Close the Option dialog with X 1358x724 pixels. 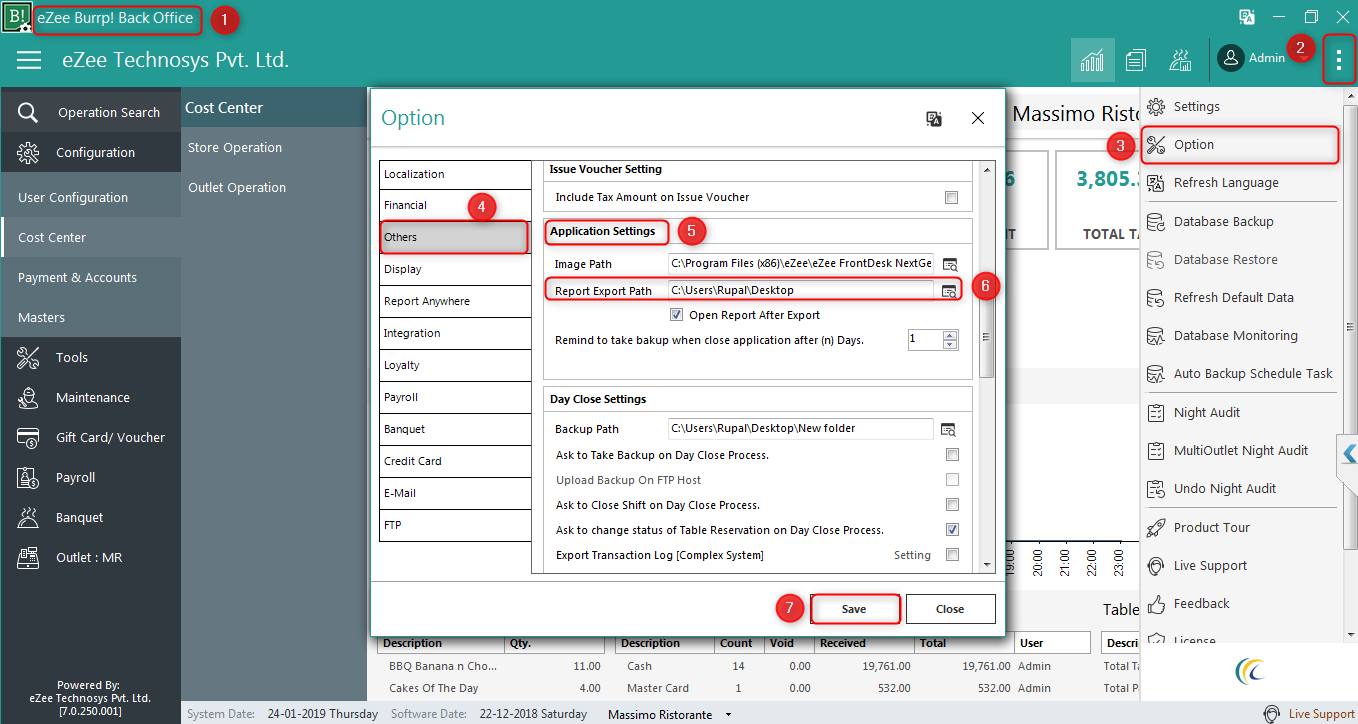[x=978, y=119]
